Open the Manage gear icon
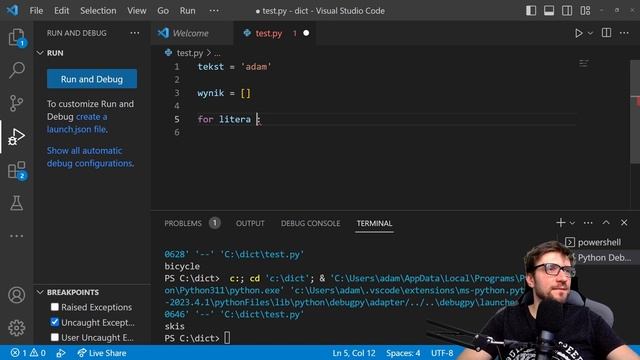Viewport: 640px width, 360px height. (16, 328)
